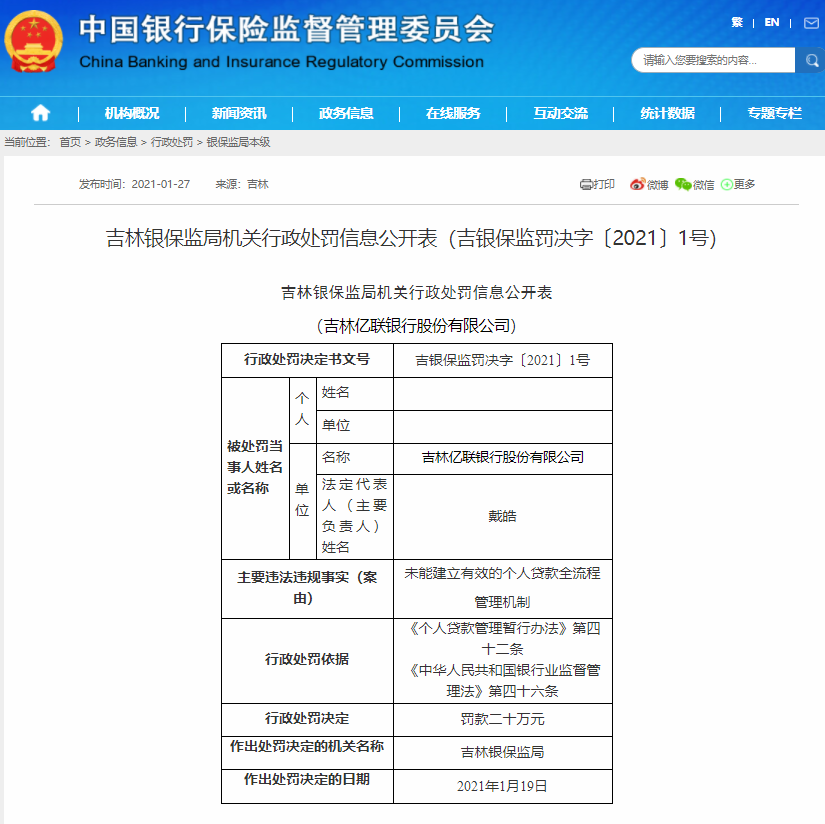Click the 更多 share label
825x824 pixels.
tap(744, 184)
